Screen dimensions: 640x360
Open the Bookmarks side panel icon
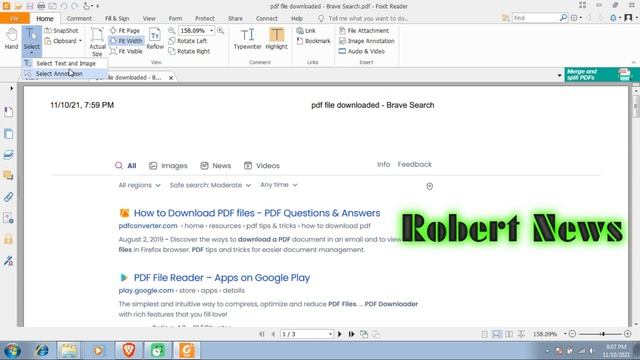tap(9, 112)
